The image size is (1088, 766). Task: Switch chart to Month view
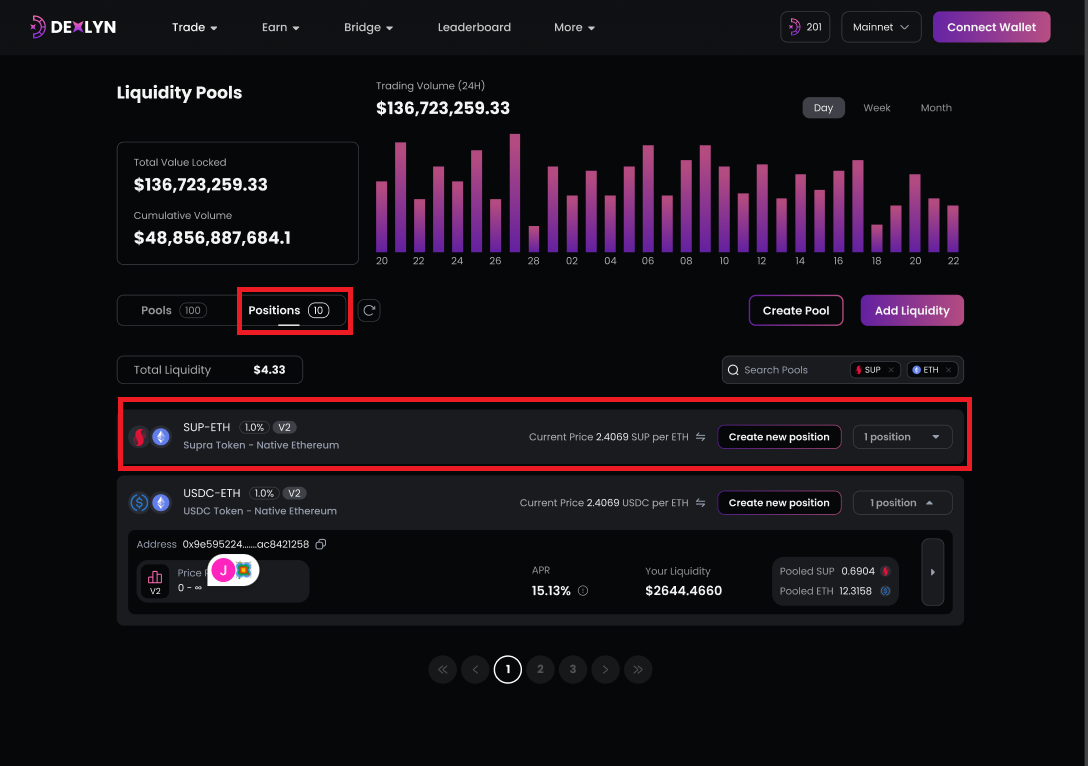tap(935, 108)
